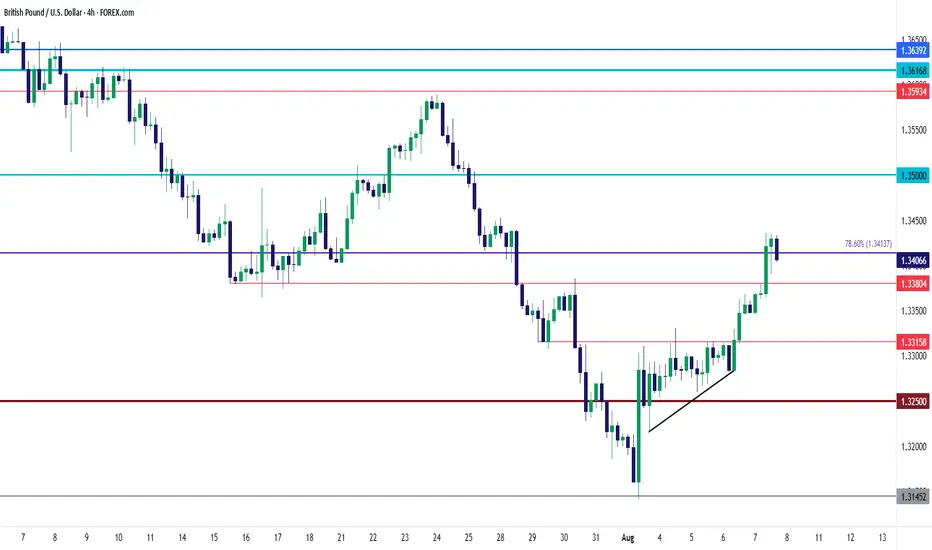The width and height of the screenshot is (932, 550).
Task: Click the 1.35500 price axis tick
Action: pos(914,130)
